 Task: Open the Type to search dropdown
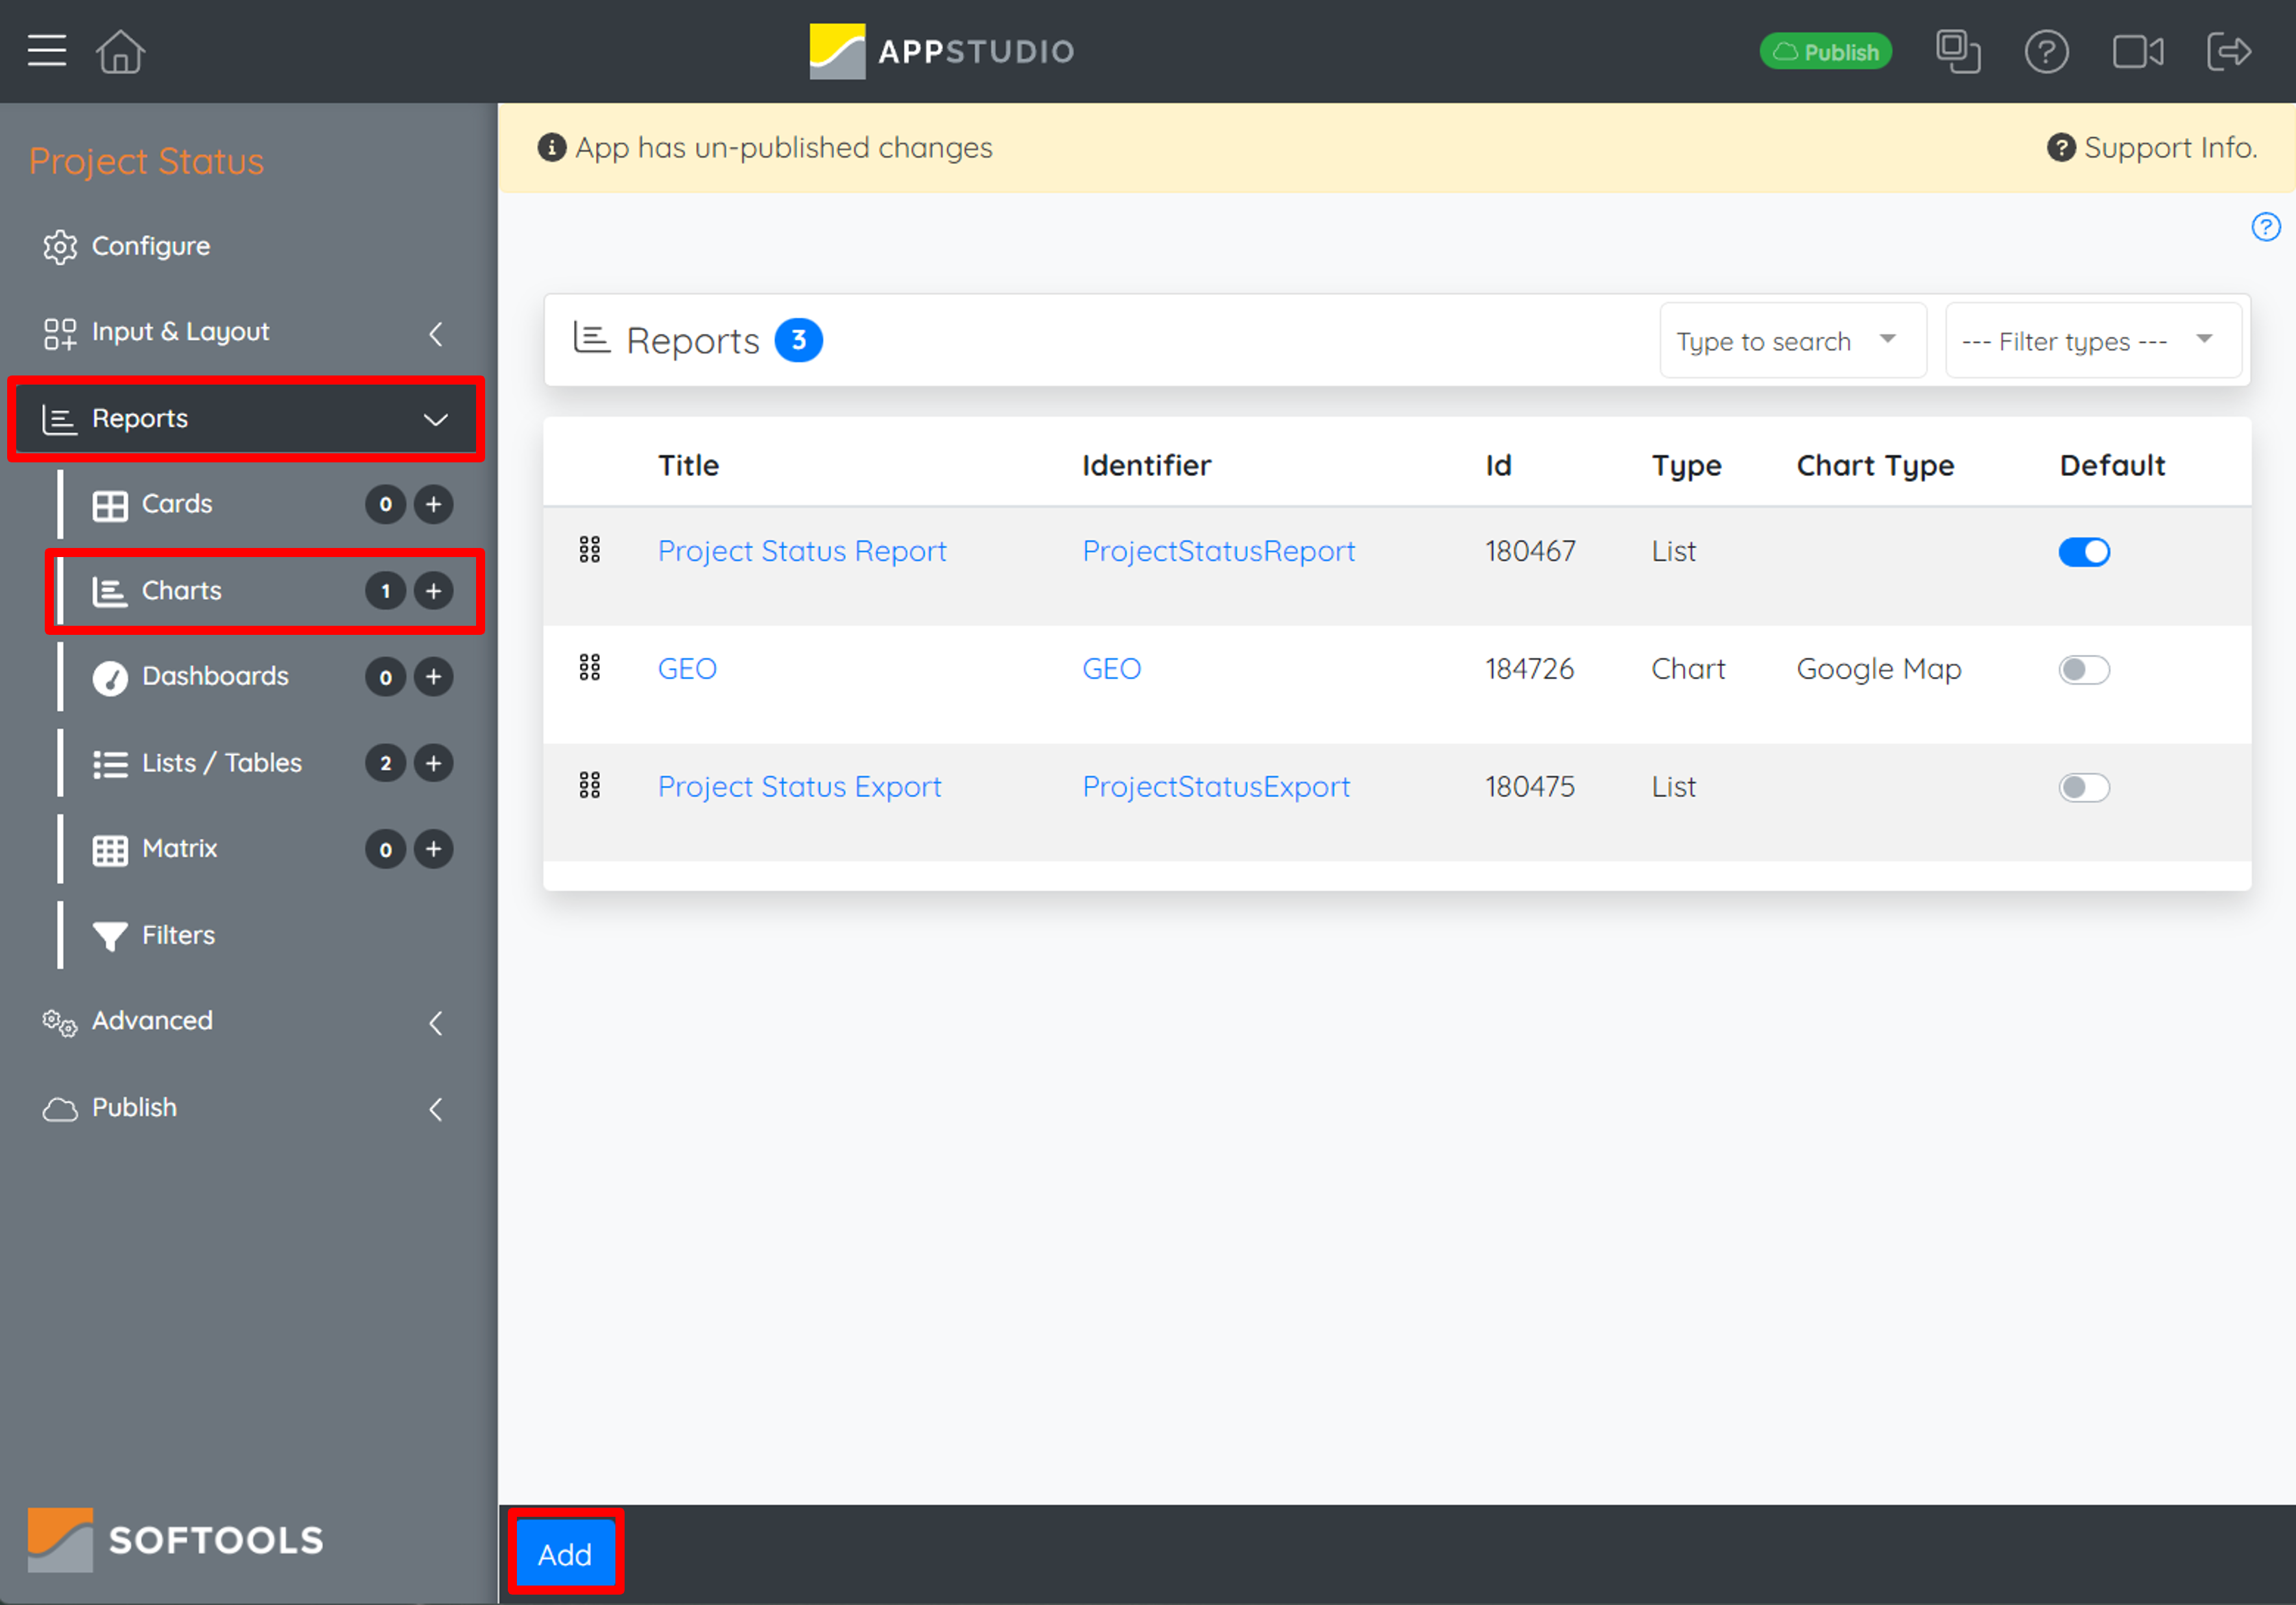[1792, 341]
